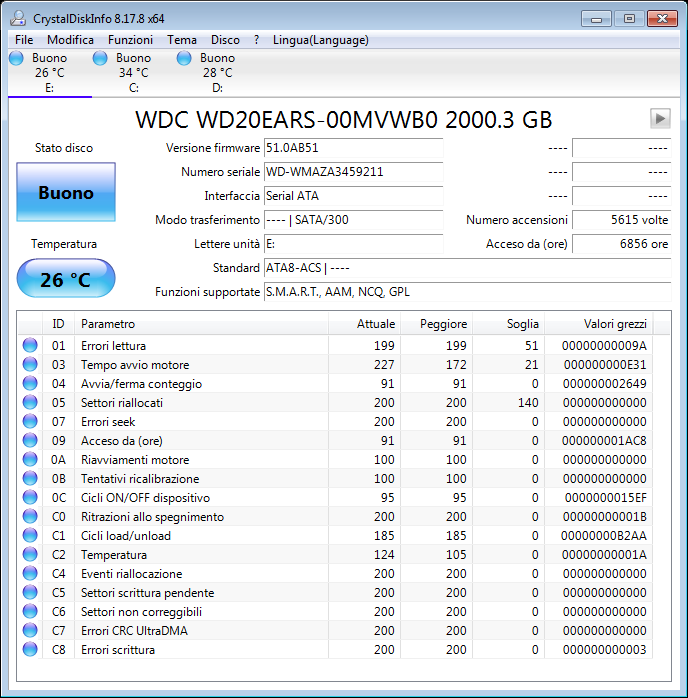This screenshot has width=688, height=698.
Task: Open the ? help menu
Action: (256, 40)
